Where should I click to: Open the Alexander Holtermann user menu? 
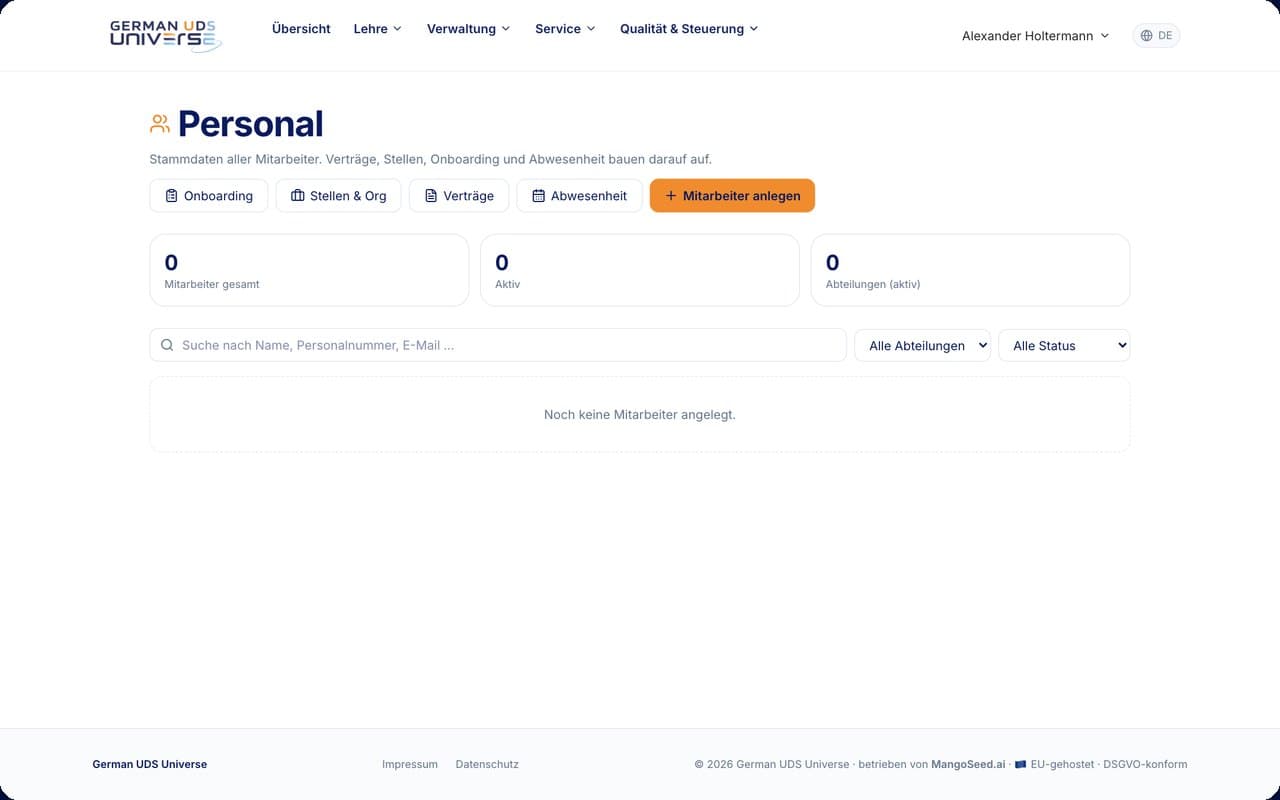pos(1035,36)
